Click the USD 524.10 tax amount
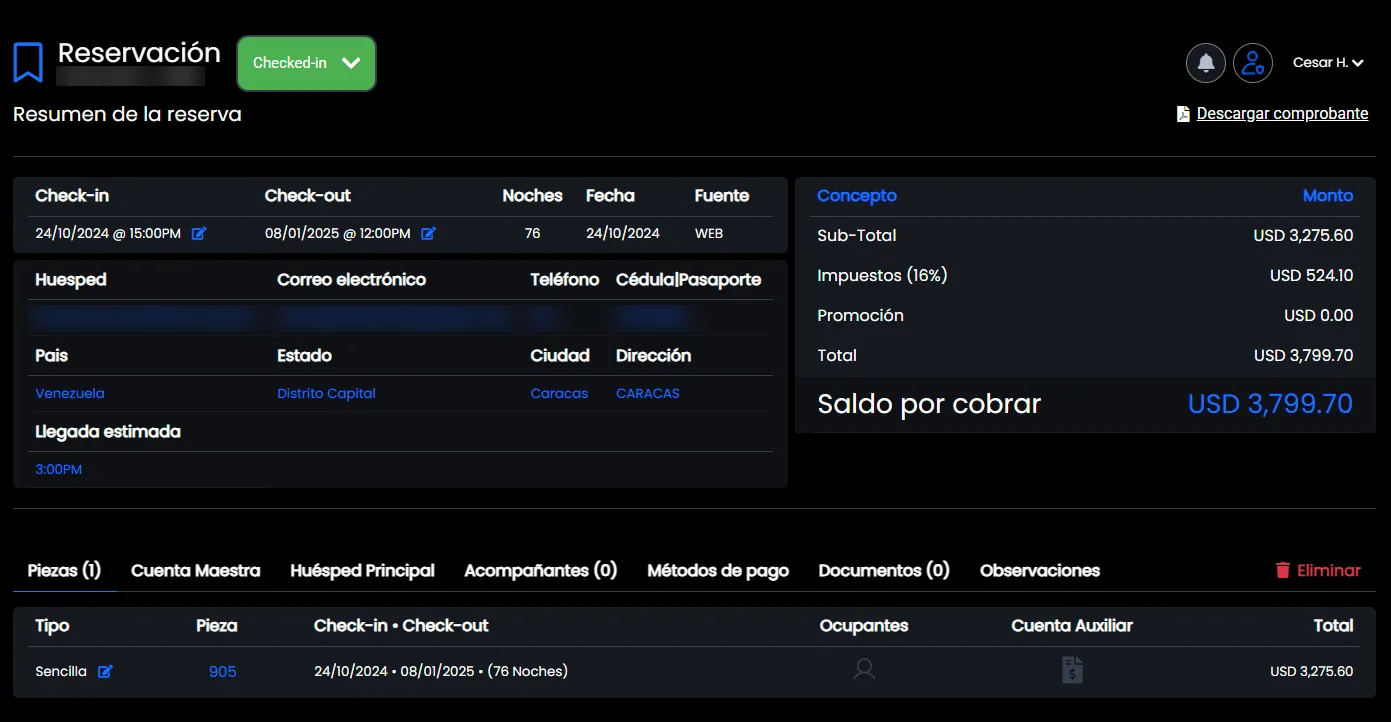 coord(1312,275)
